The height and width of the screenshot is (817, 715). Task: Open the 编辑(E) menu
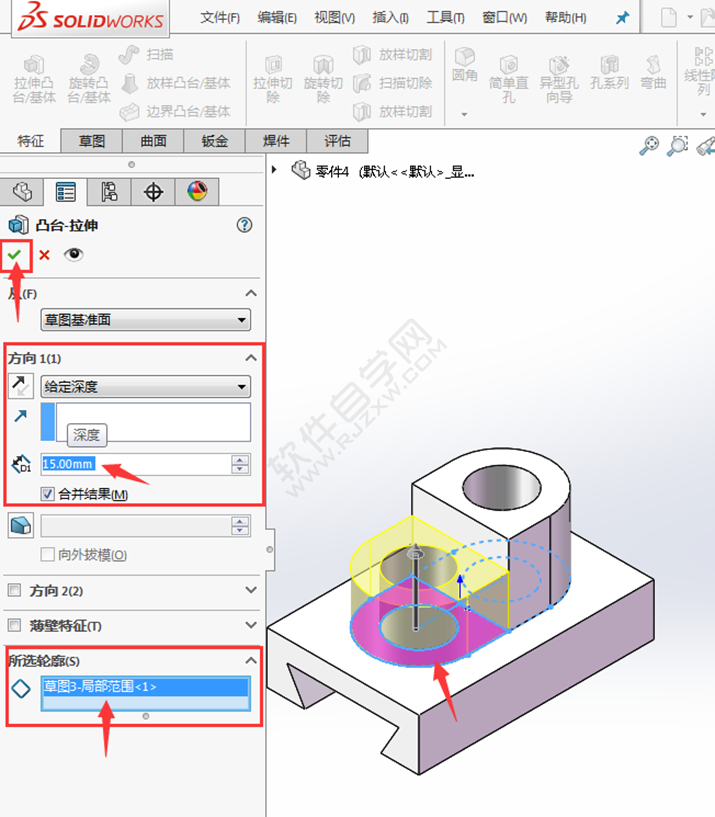pyautogui.click(x=277, y=18)
